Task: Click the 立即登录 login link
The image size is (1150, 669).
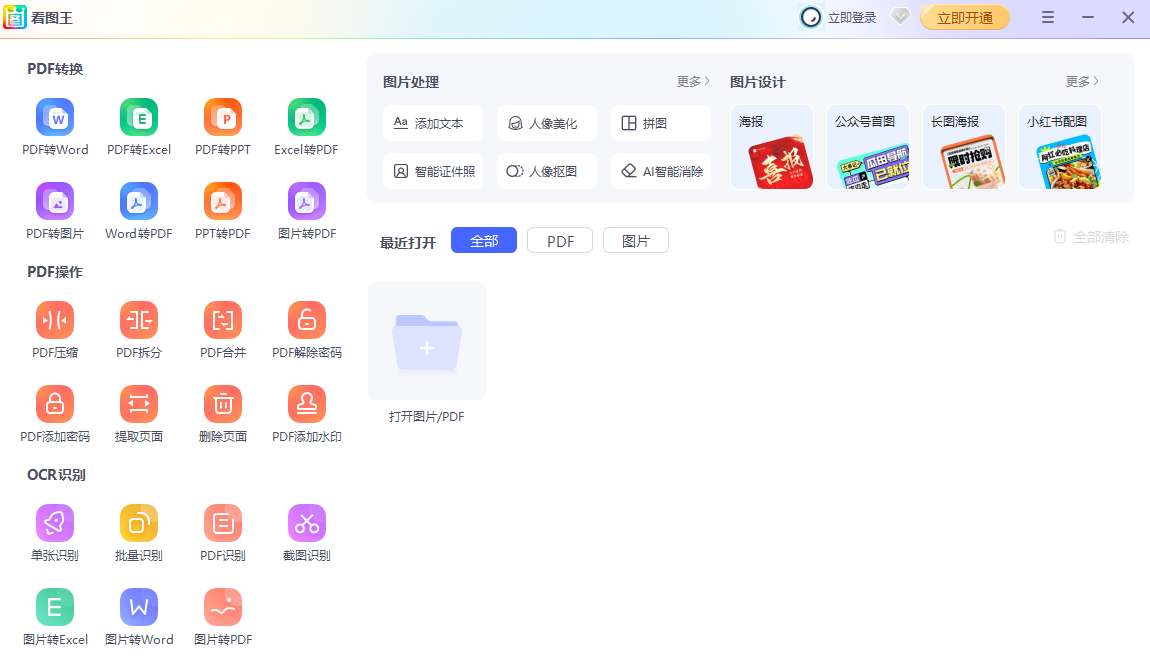Action: pyautogui.click(x=848, y=17)
